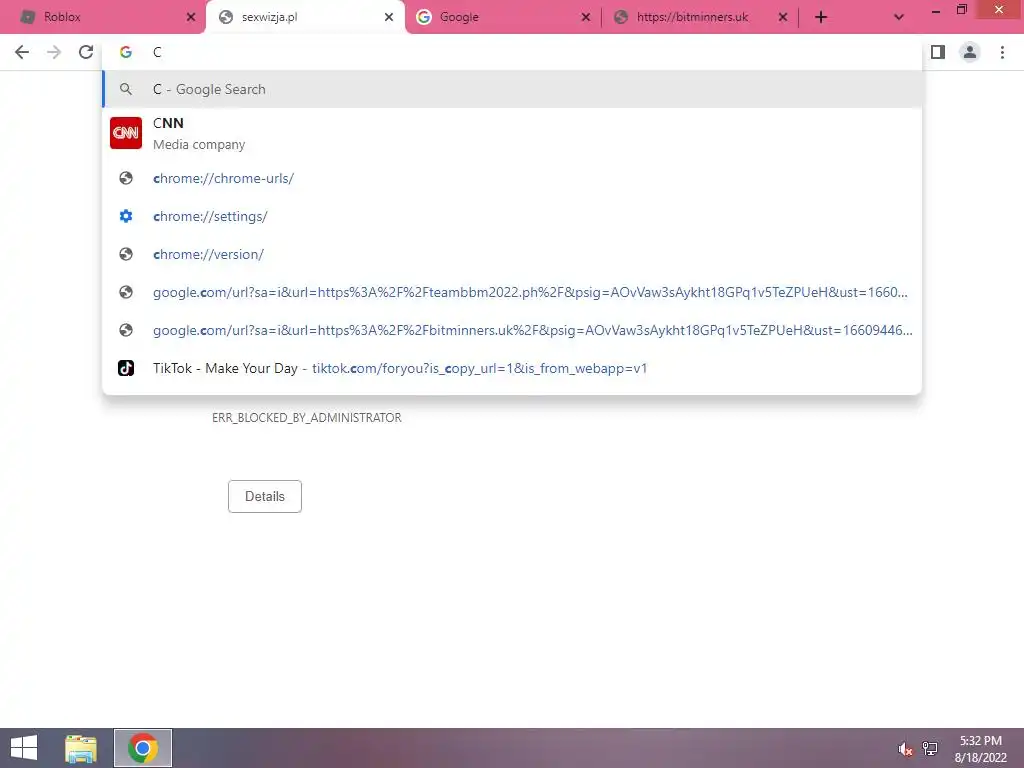Open a new tab with plus button
Viewport: 1024px width, 768px height.
tap(821, 18)
